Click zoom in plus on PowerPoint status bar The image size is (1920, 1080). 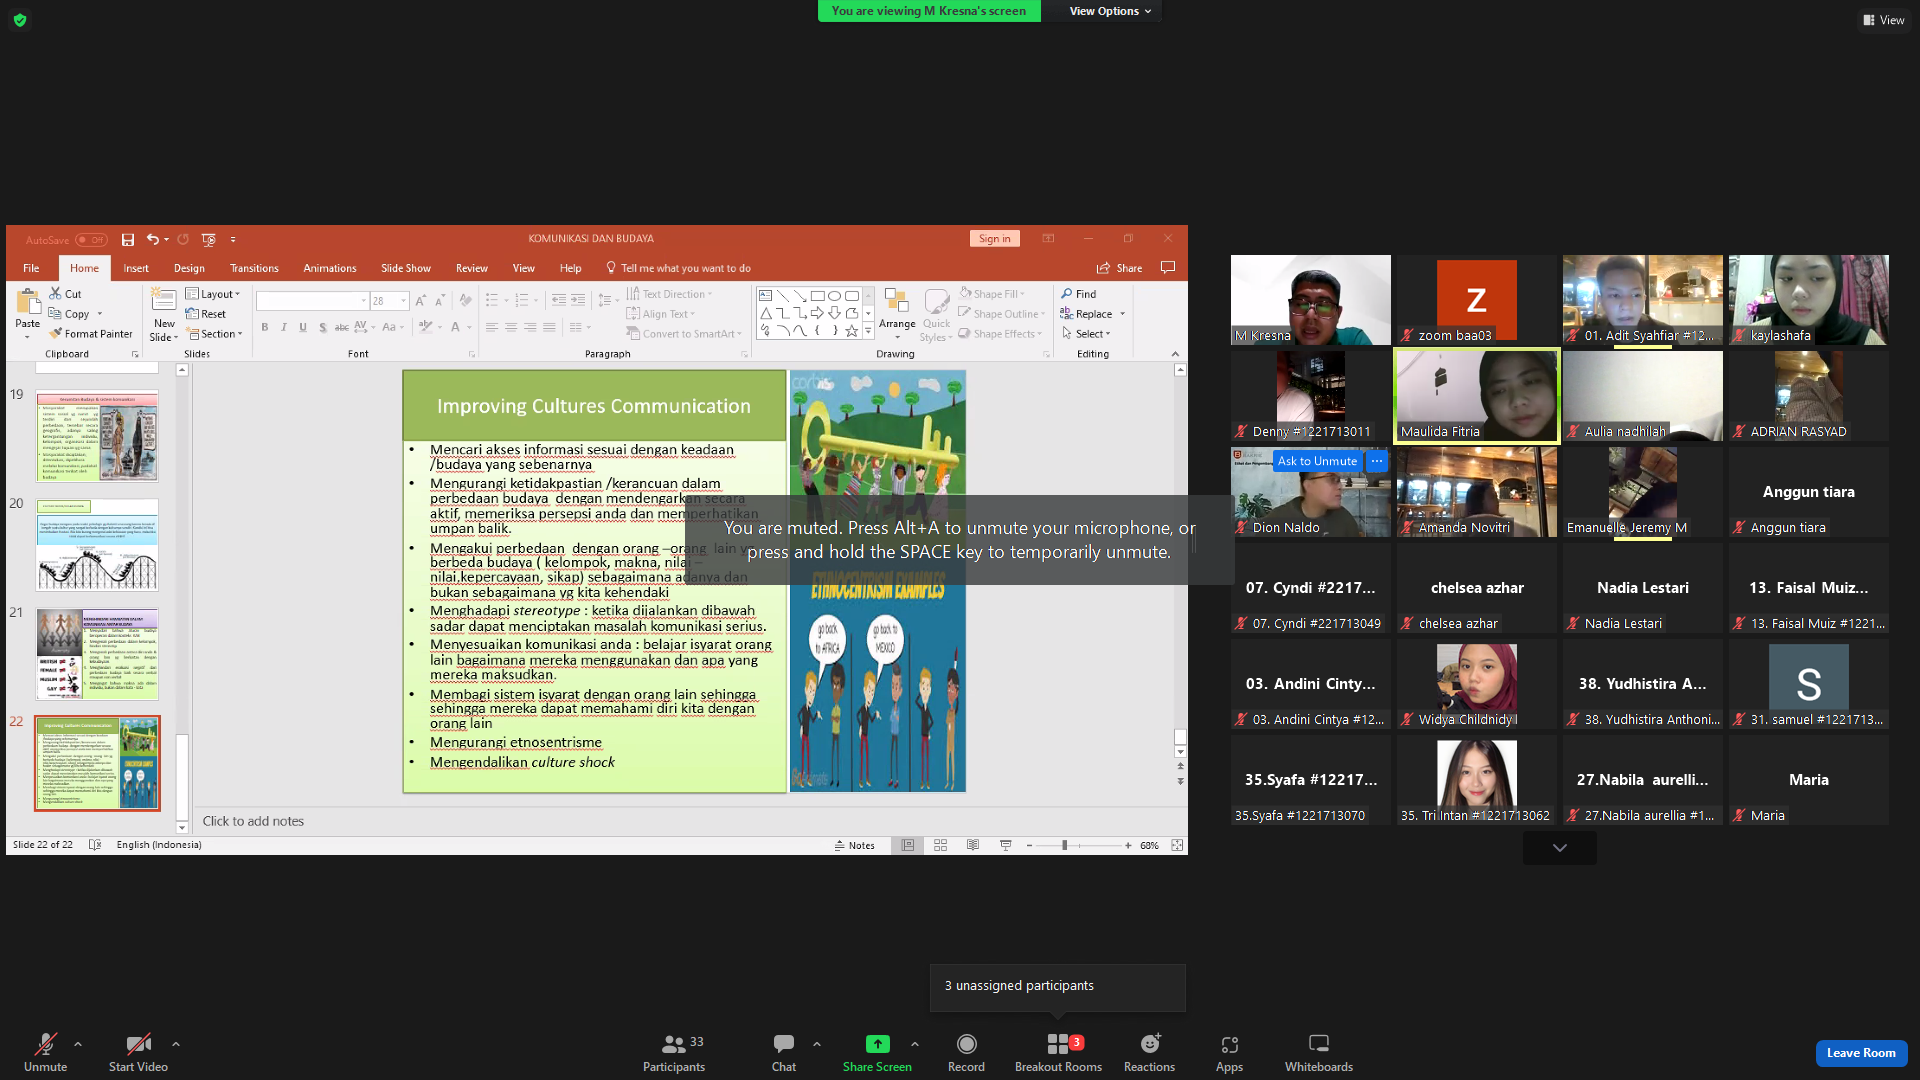(x=1128, y=845)
